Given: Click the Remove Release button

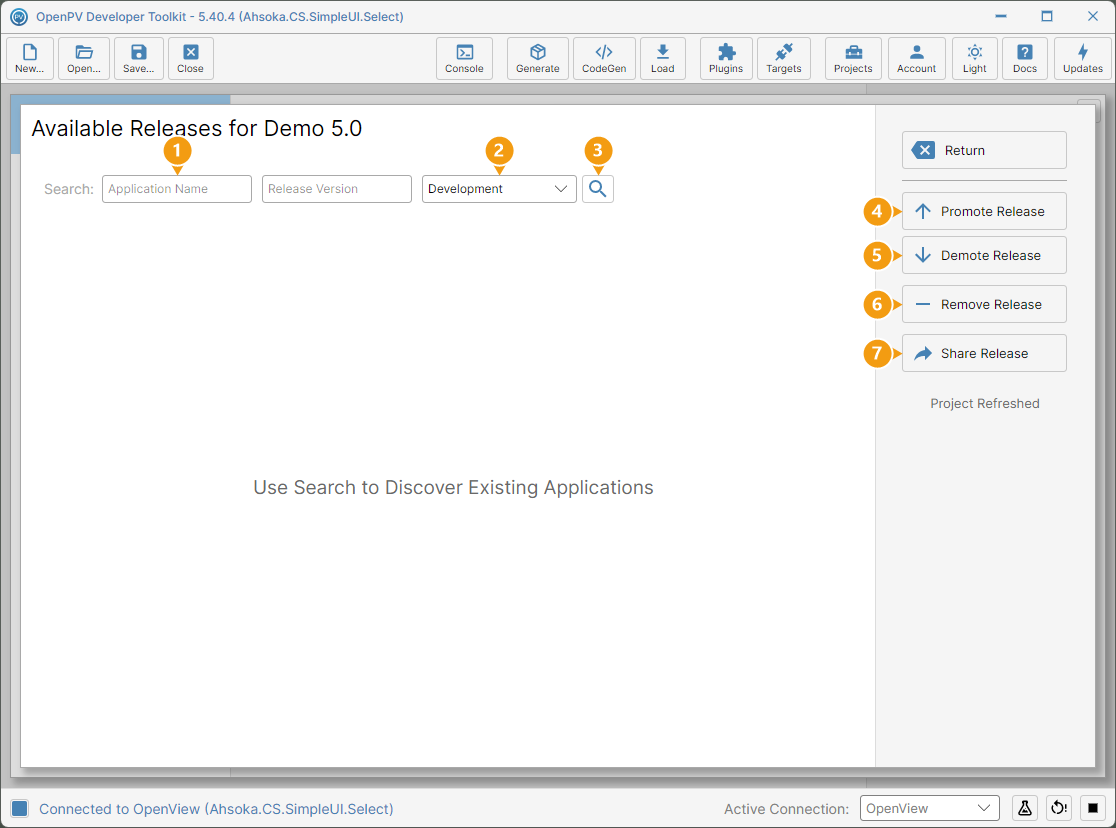Looking at the screenshot, I should pyautogui.click(x=984, y=305).
